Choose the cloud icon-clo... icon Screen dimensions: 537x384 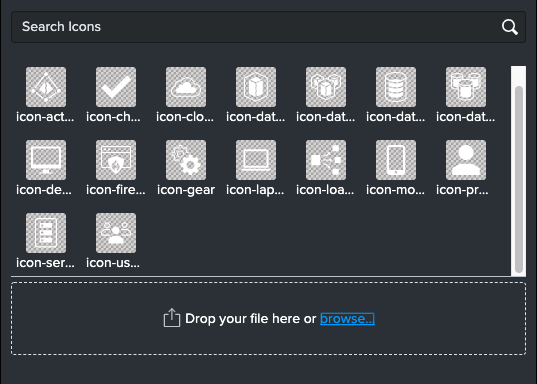tap(186, 87)
